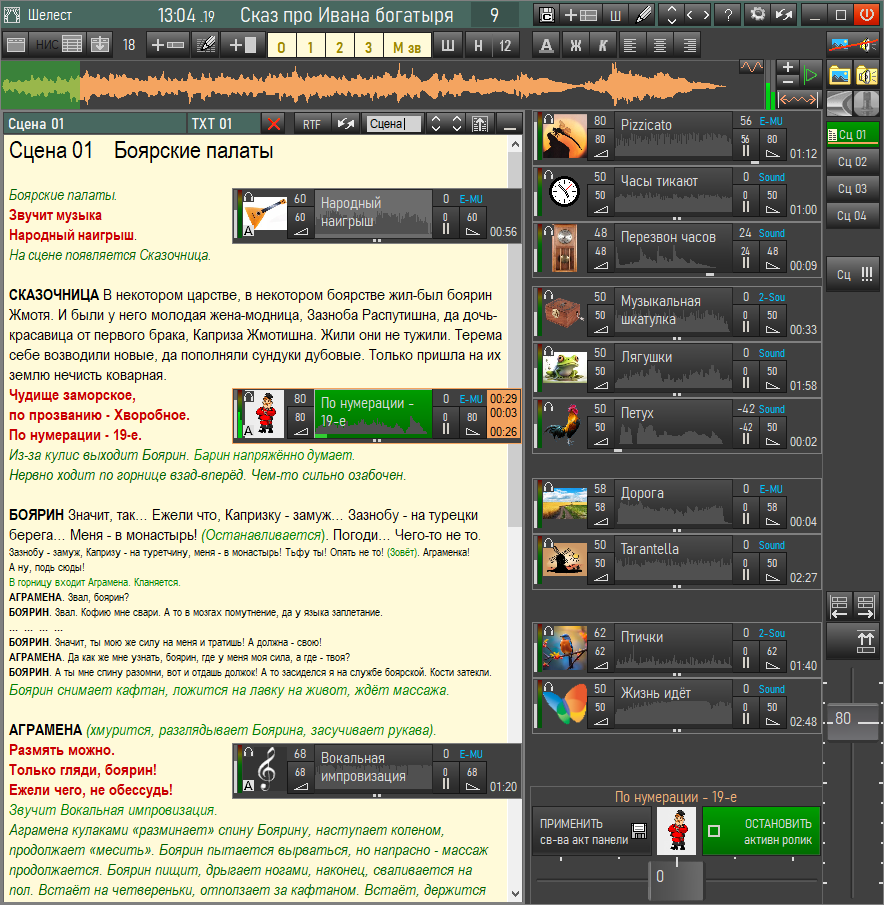Click the add block plus-rectangle icon

(243, 44)
